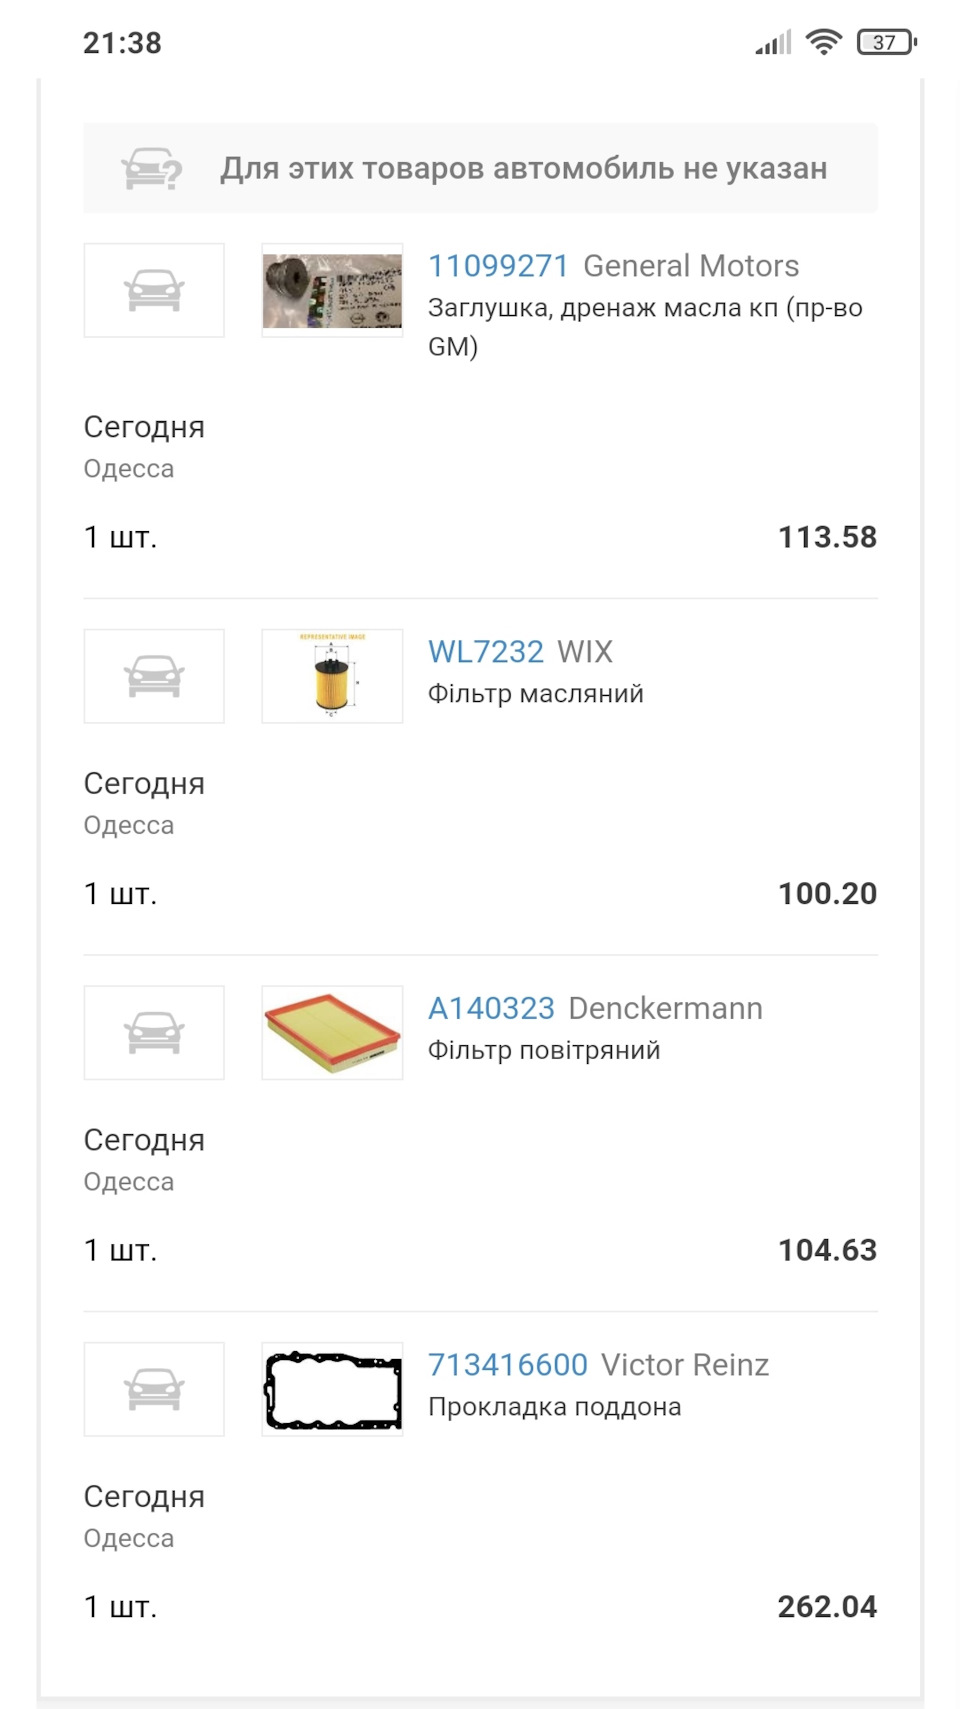The image size is (960, 1709).
Task: Tap the battery indicator in status bar
Action: (886, 42)
